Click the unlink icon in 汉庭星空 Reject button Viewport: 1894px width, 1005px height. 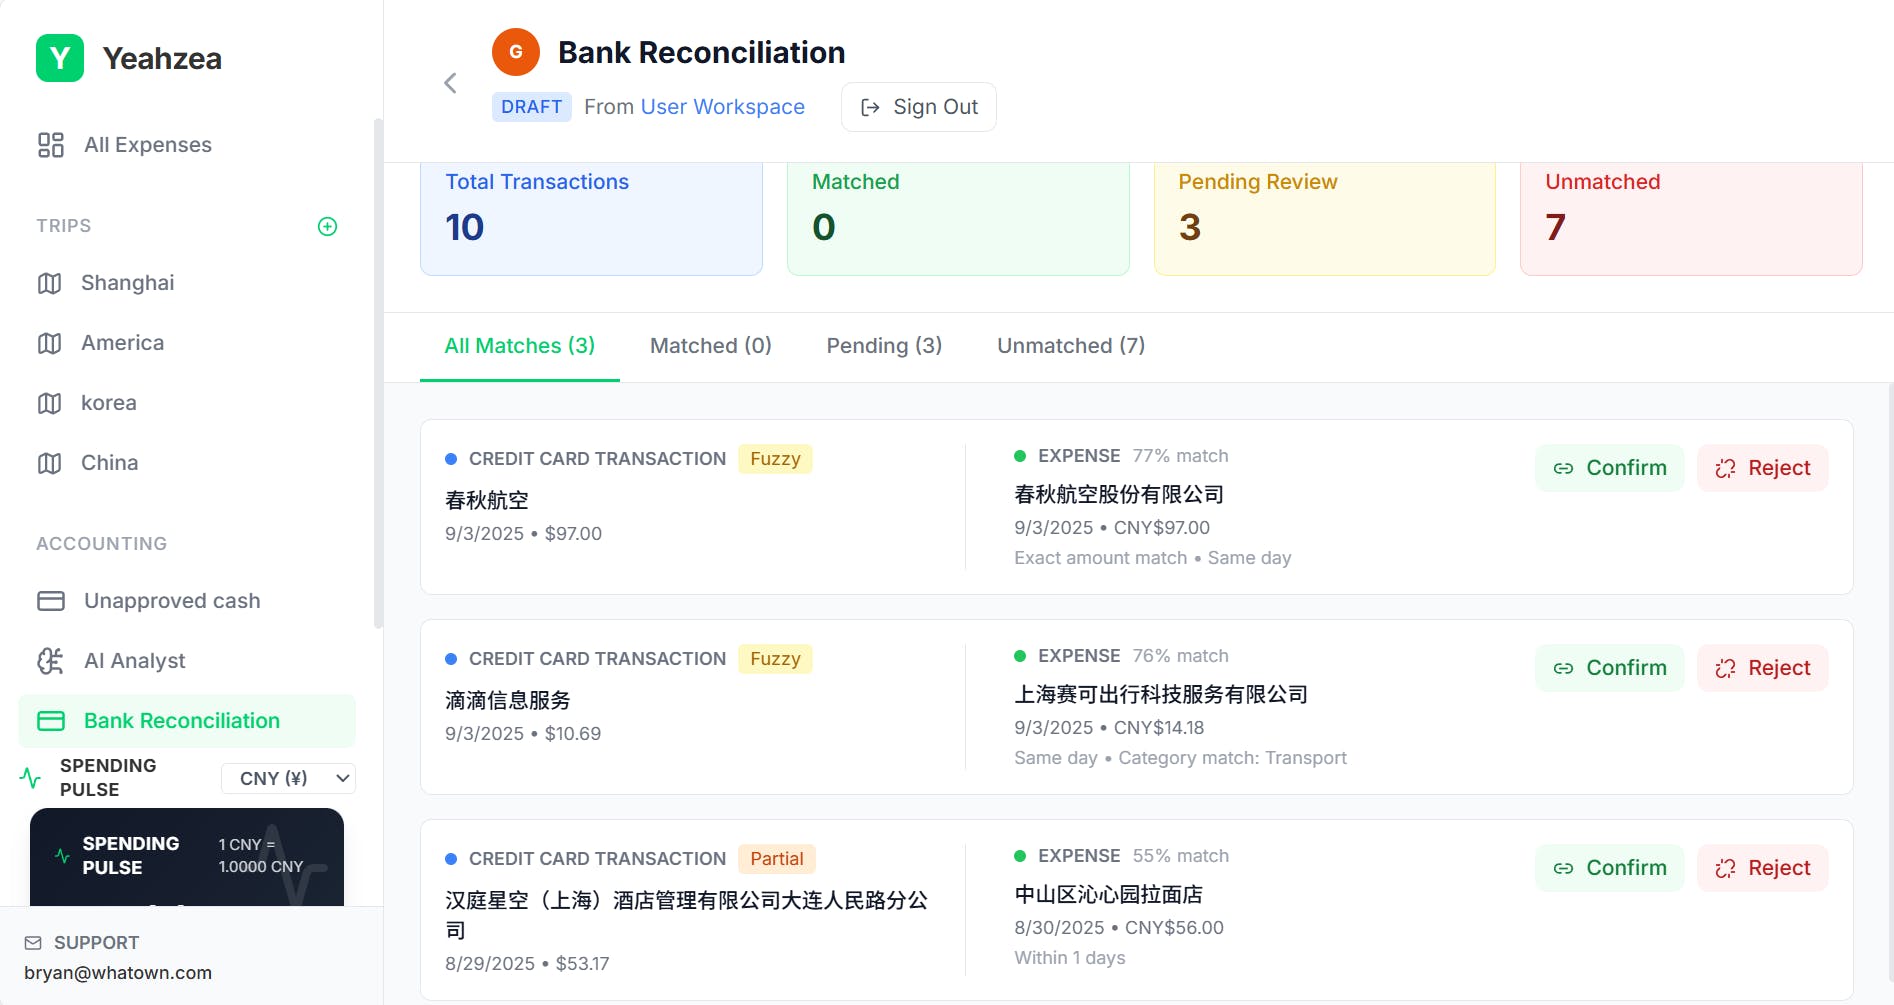pyautogui.click(x=1725, y=868)
